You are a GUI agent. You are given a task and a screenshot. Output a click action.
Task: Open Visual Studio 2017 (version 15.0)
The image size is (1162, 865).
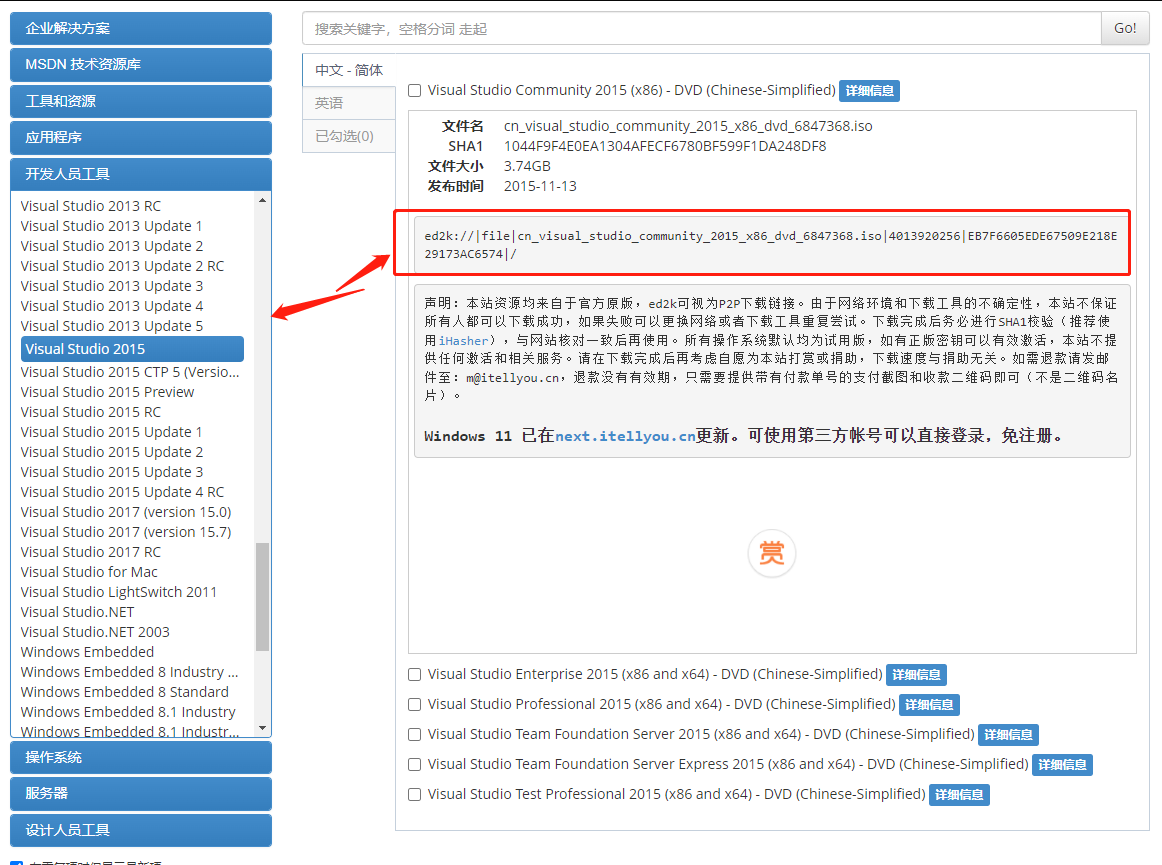[126, 512]
